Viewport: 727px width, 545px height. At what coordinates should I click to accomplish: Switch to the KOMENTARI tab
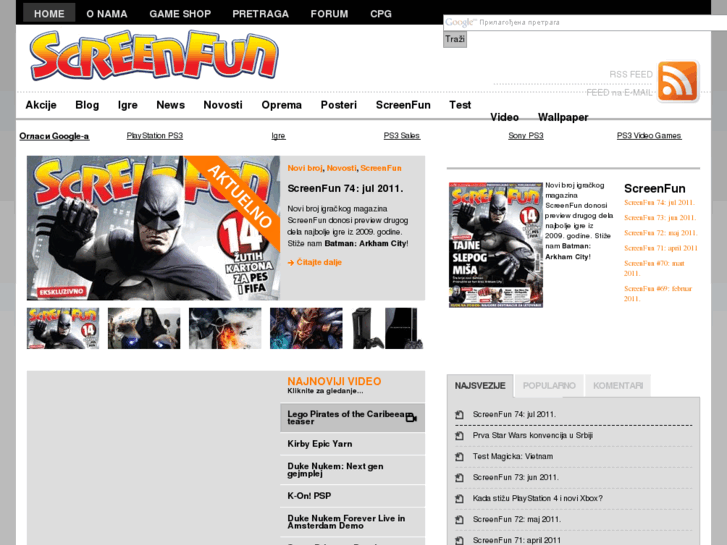[618, 386]
